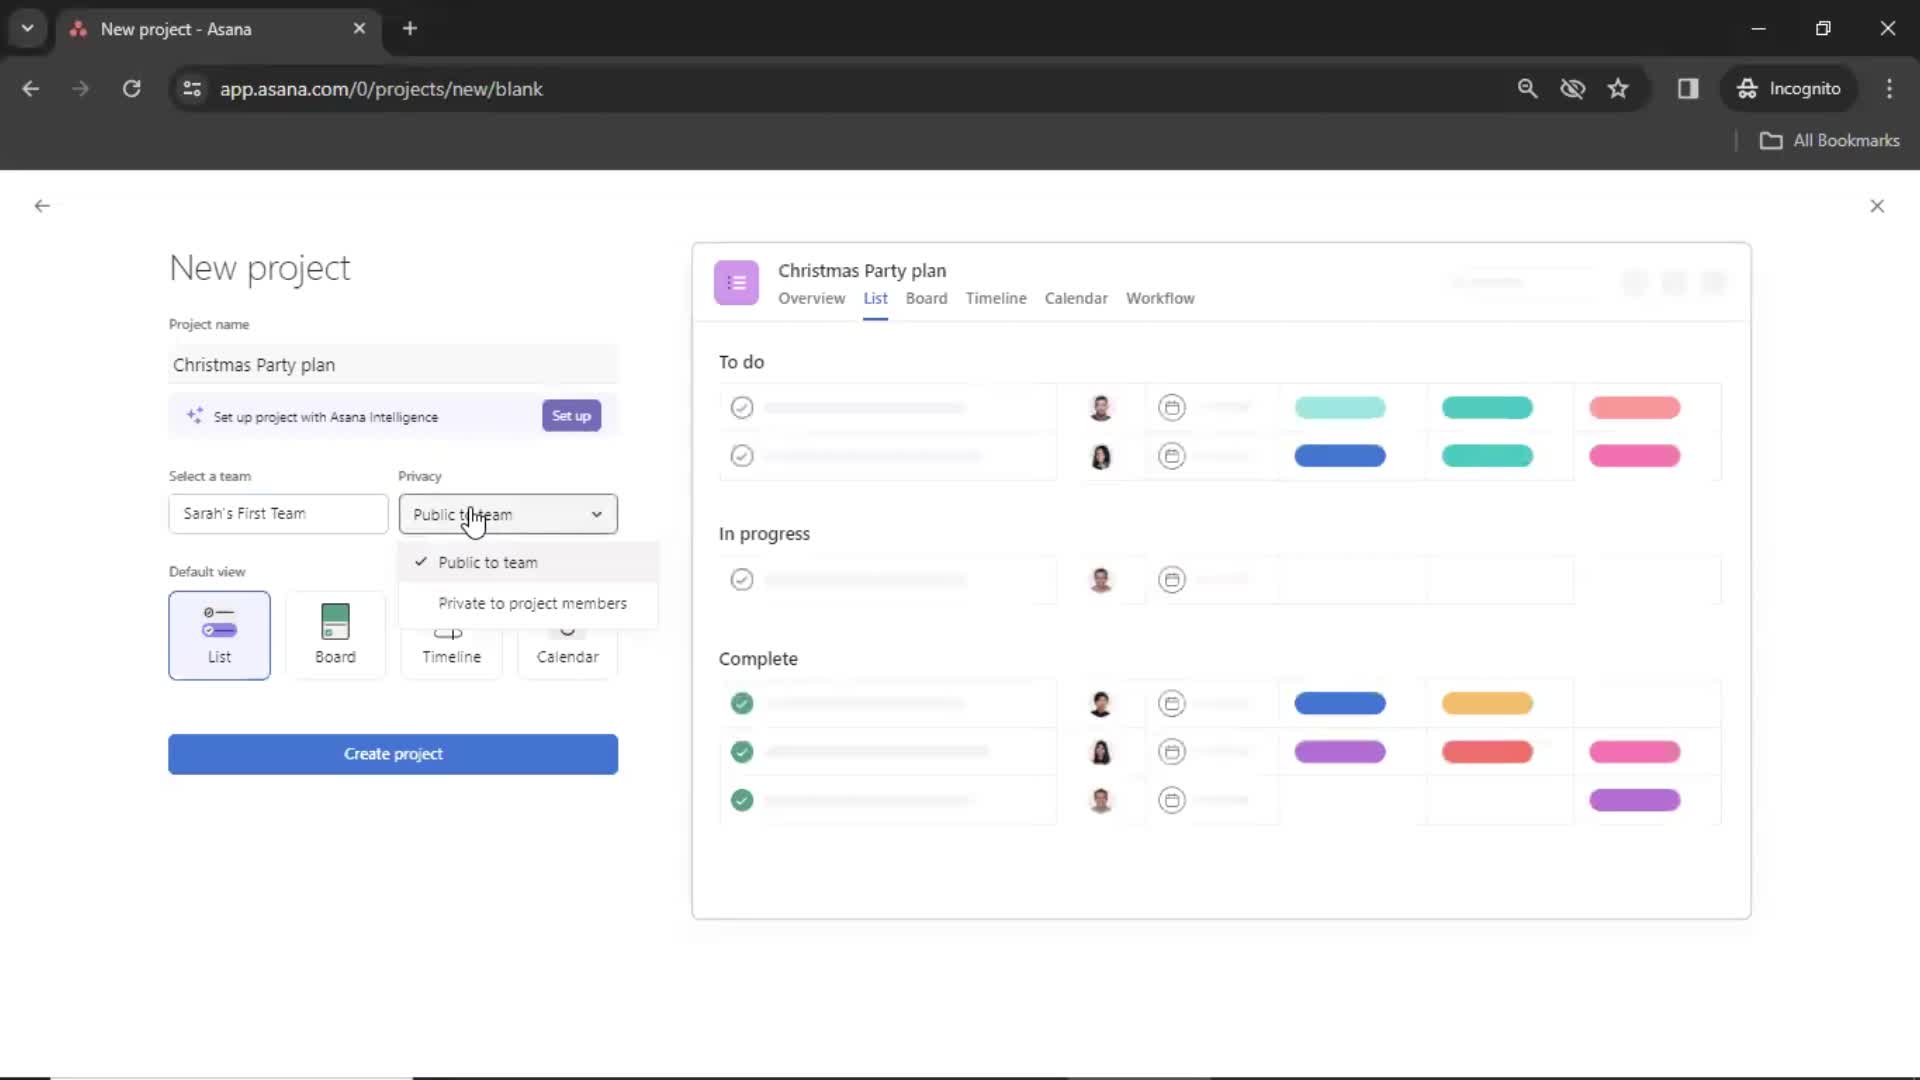The width and height of the screenshot is (1920, 1080).
Task: Click the List view icon
Action: coord(219,633)
